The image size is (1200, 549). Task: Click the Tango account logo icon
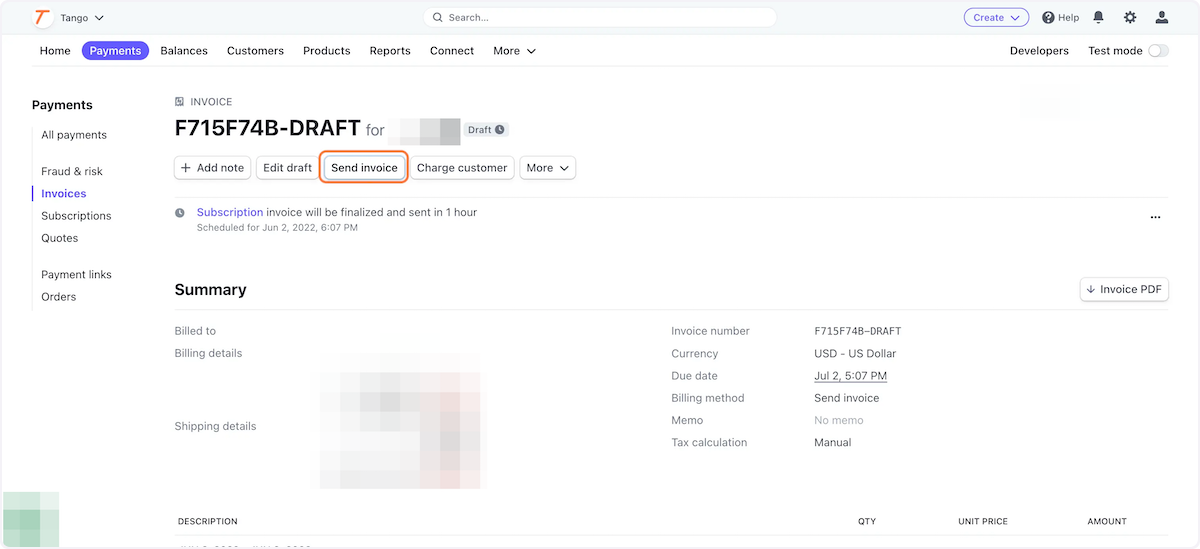[x=43, y=18]
